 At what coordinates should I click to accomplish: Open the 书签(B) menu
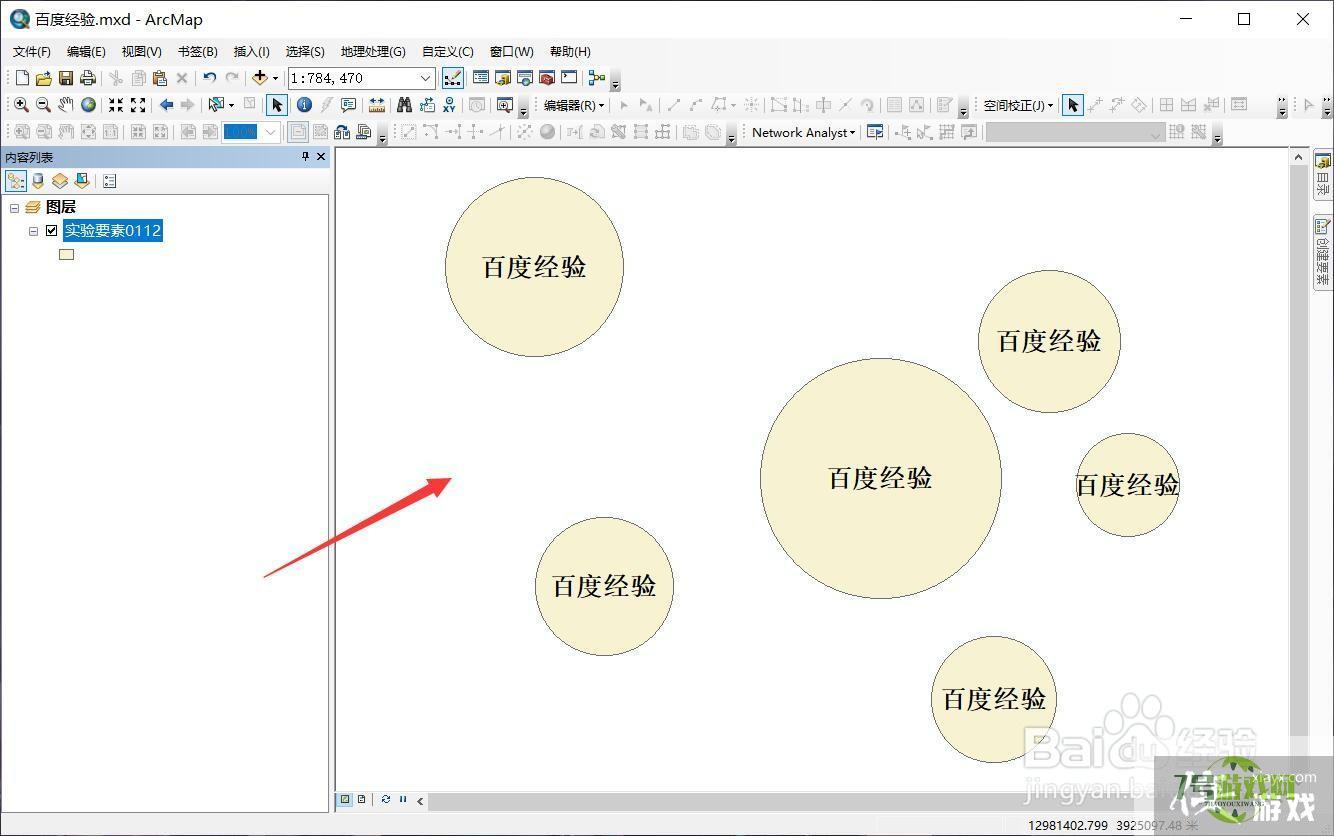(x=197, y=51)
